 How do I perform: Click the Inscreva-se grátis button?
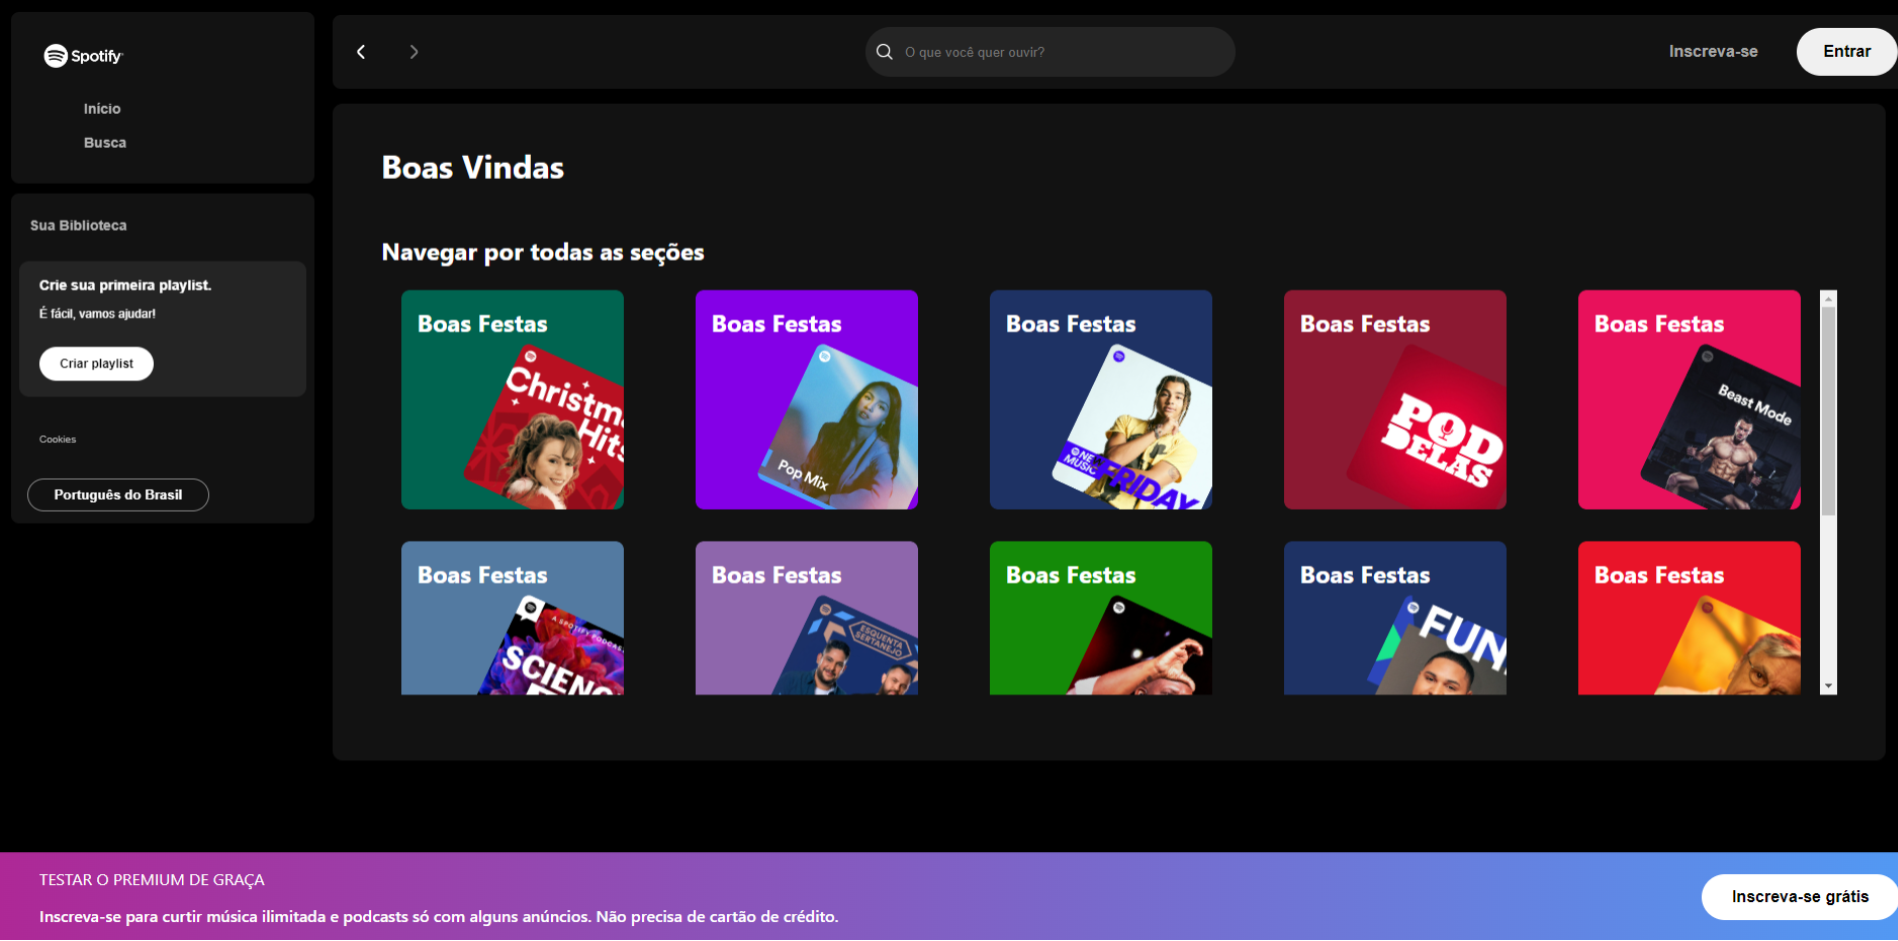pyautogui.click(x=1799, y=897)
